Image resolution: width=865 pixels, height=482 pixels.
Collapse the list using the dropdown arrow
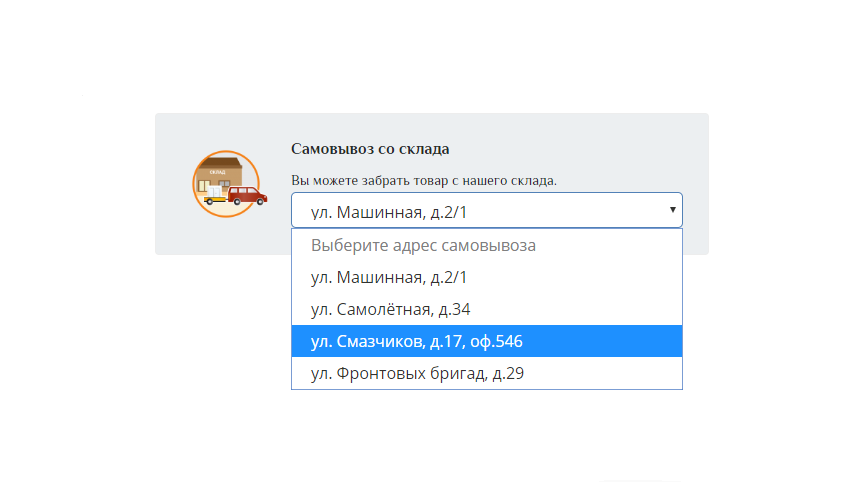[673, 210]
